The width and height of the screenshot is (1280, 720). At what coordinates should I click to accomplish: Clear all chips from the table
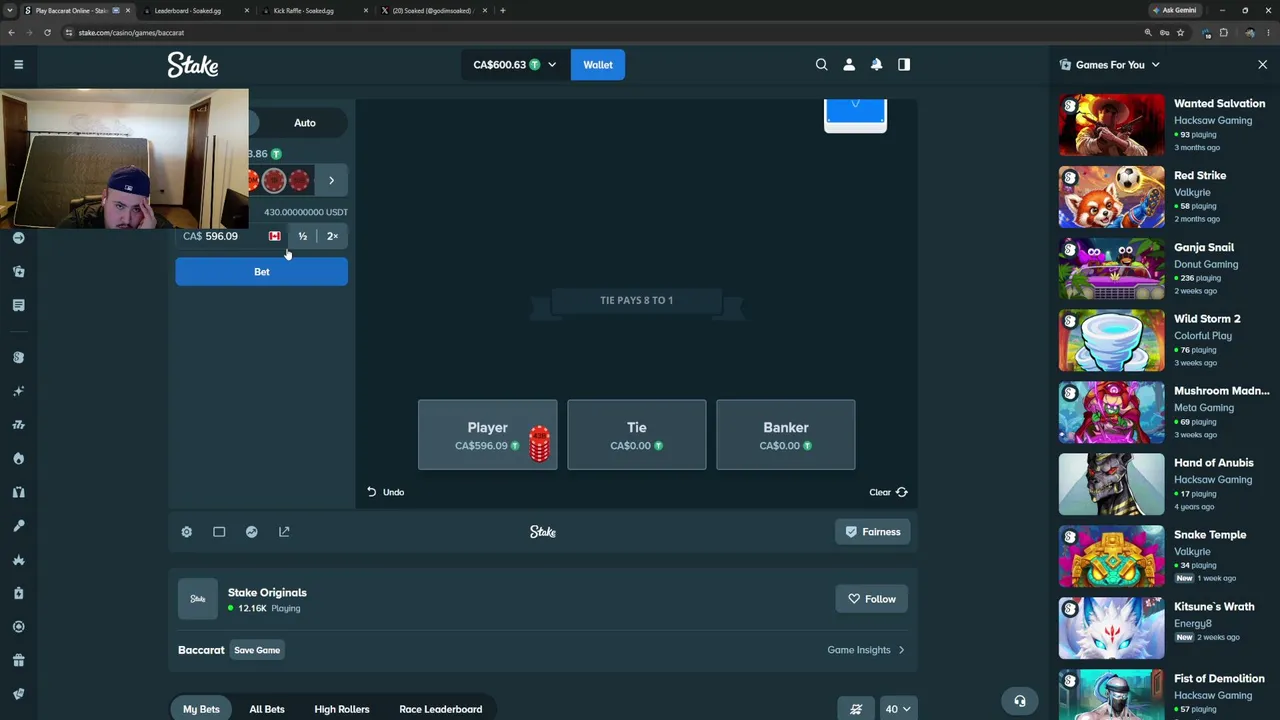tap(888, 492)
